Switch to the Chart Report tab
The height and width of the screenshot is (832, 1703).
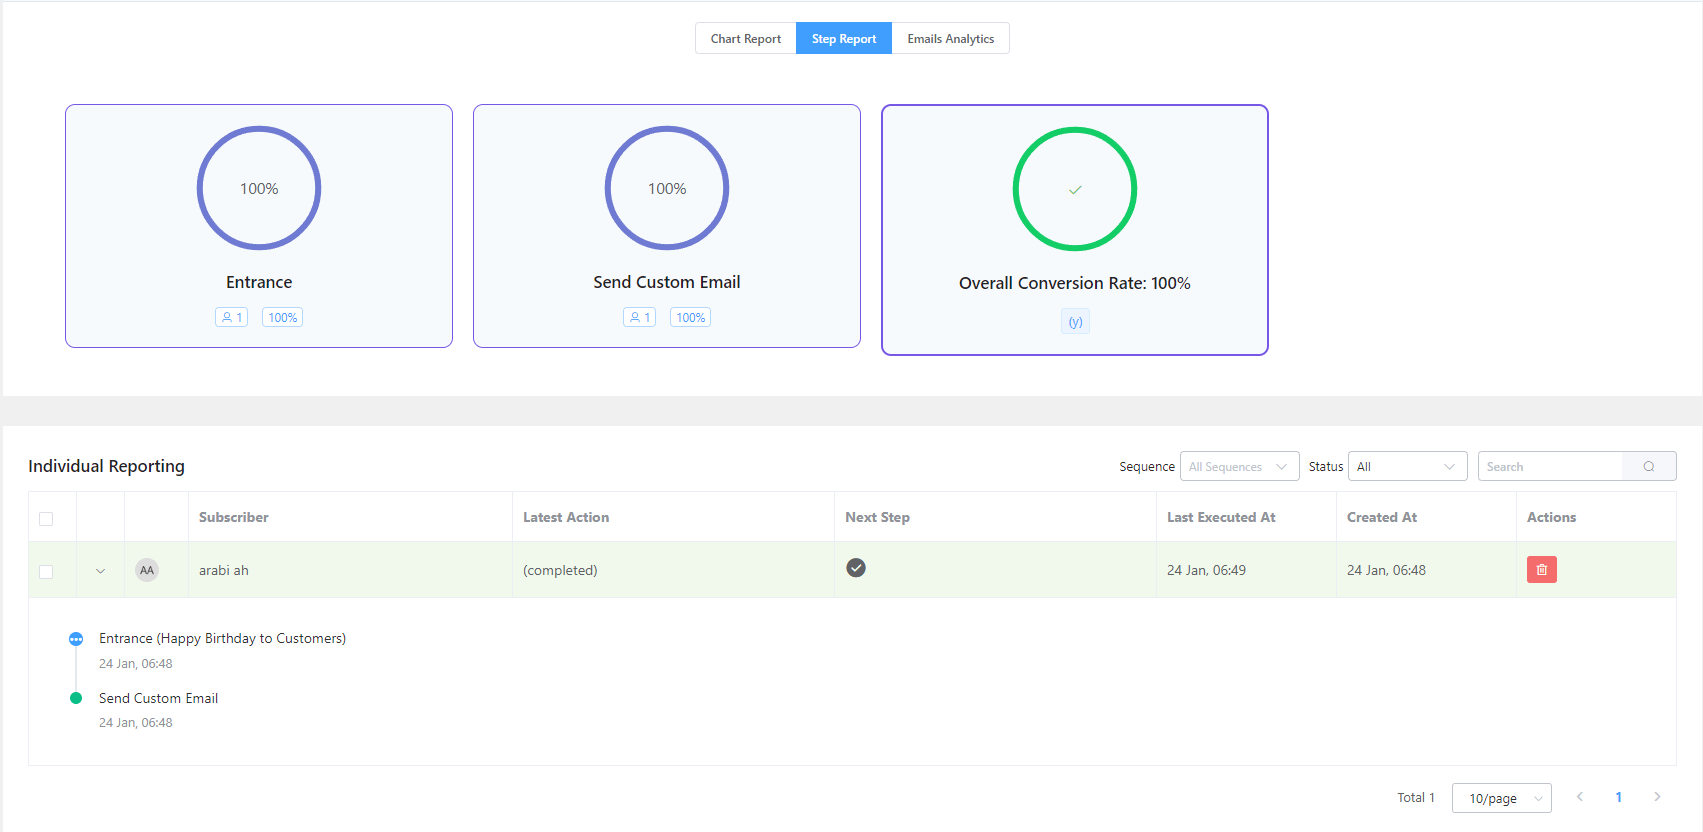[x=746, y=38]
